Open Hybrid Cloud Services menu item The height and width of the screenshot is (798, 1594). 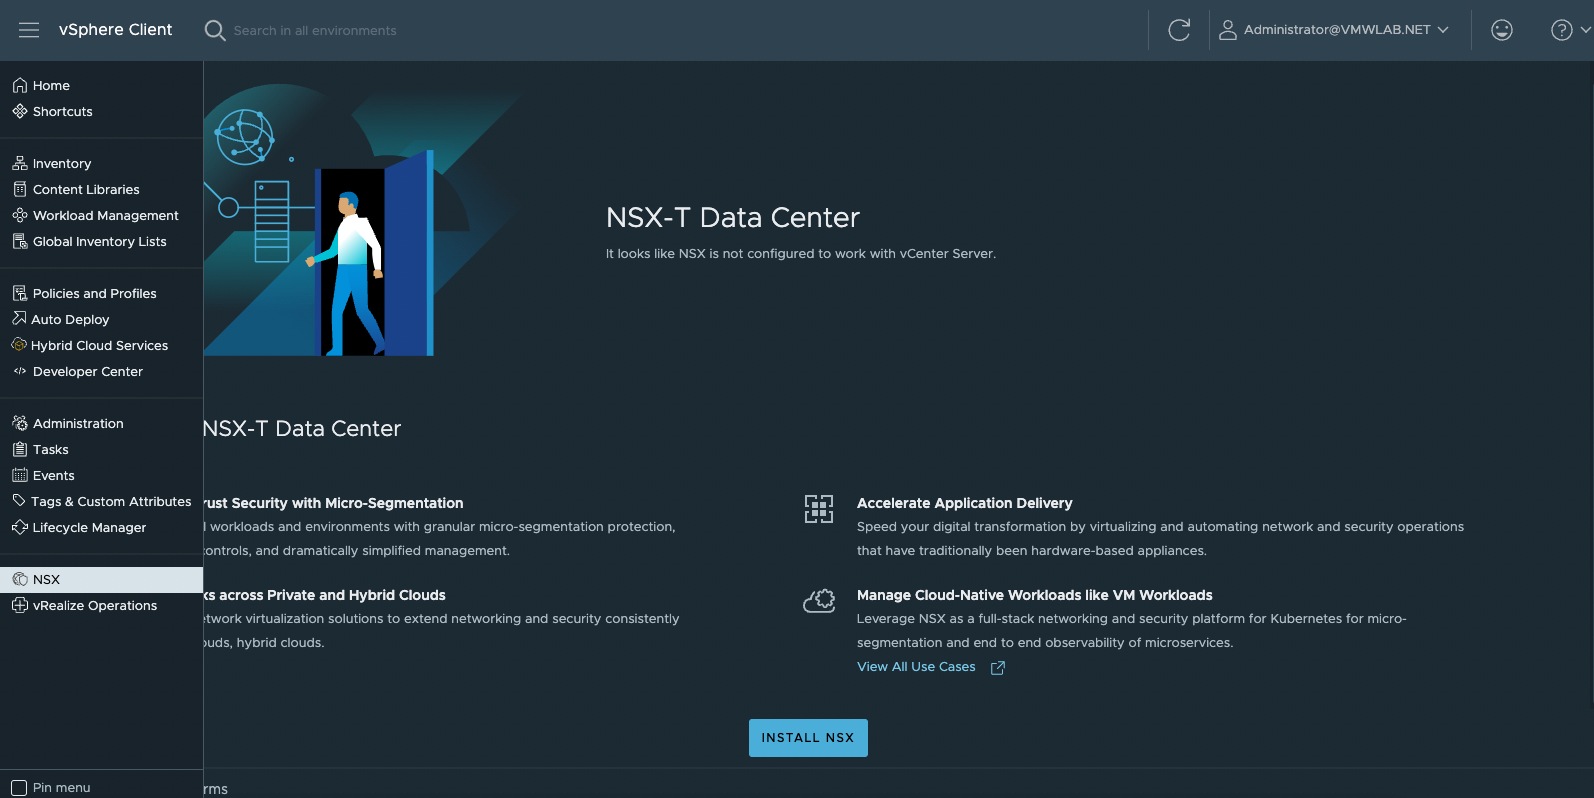tap(101, 345)
